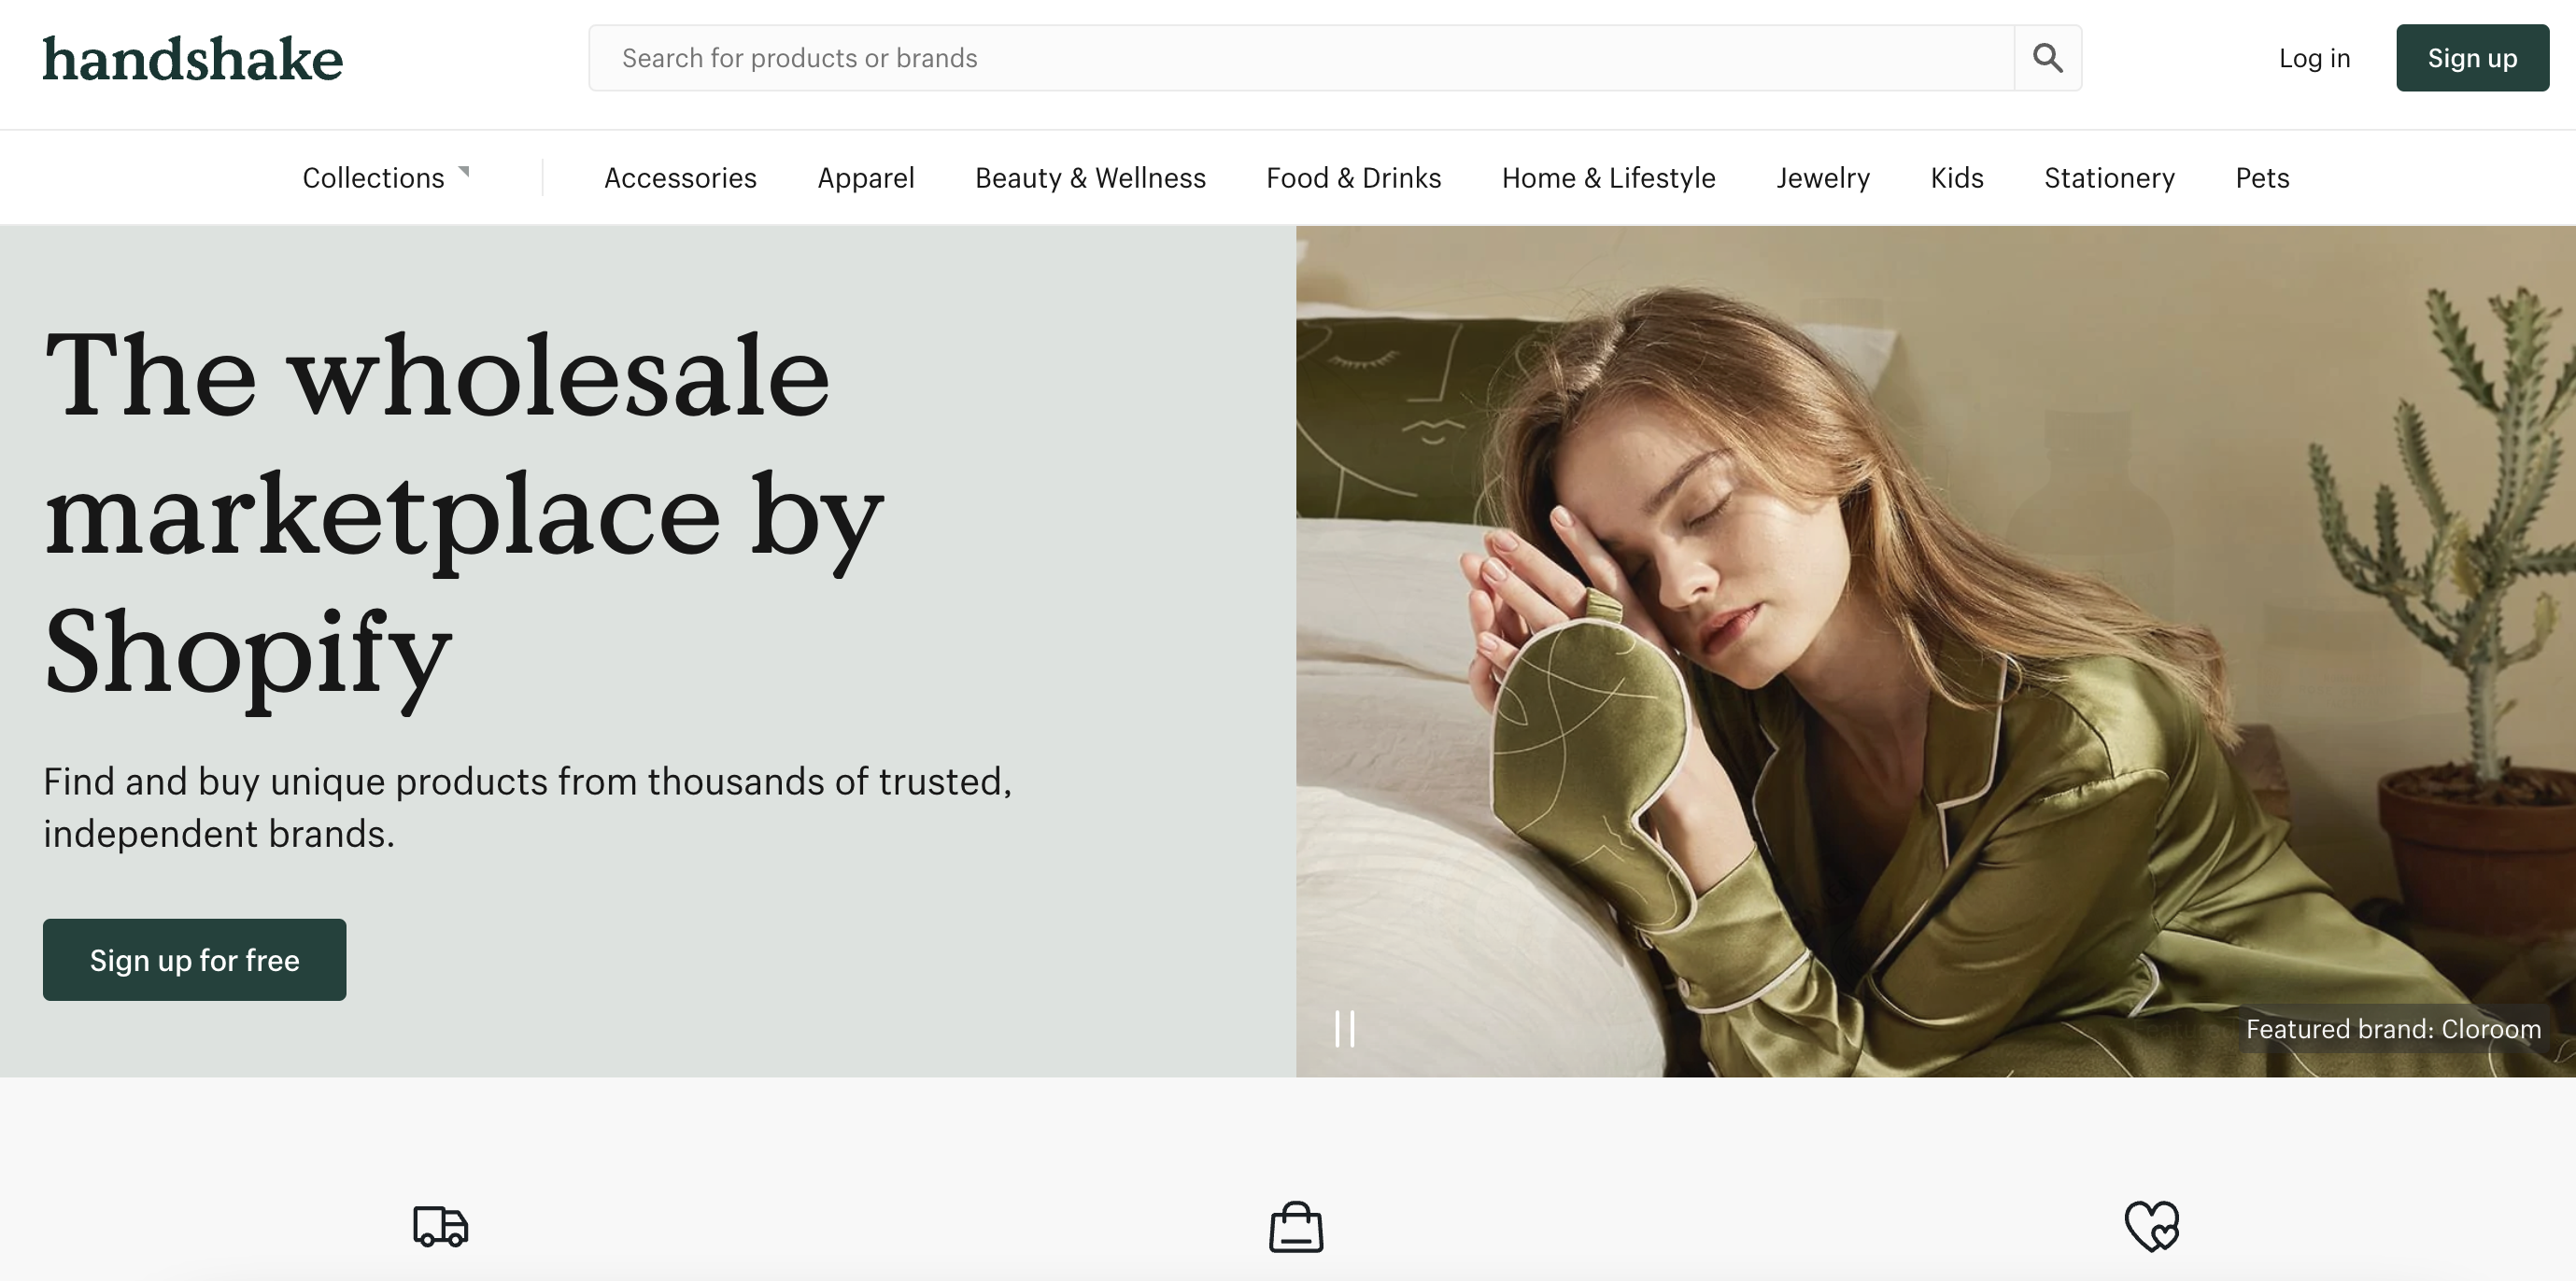Click the delivery truck icon
This screenshot has height=1281, width=2576.
point(440,1226)
